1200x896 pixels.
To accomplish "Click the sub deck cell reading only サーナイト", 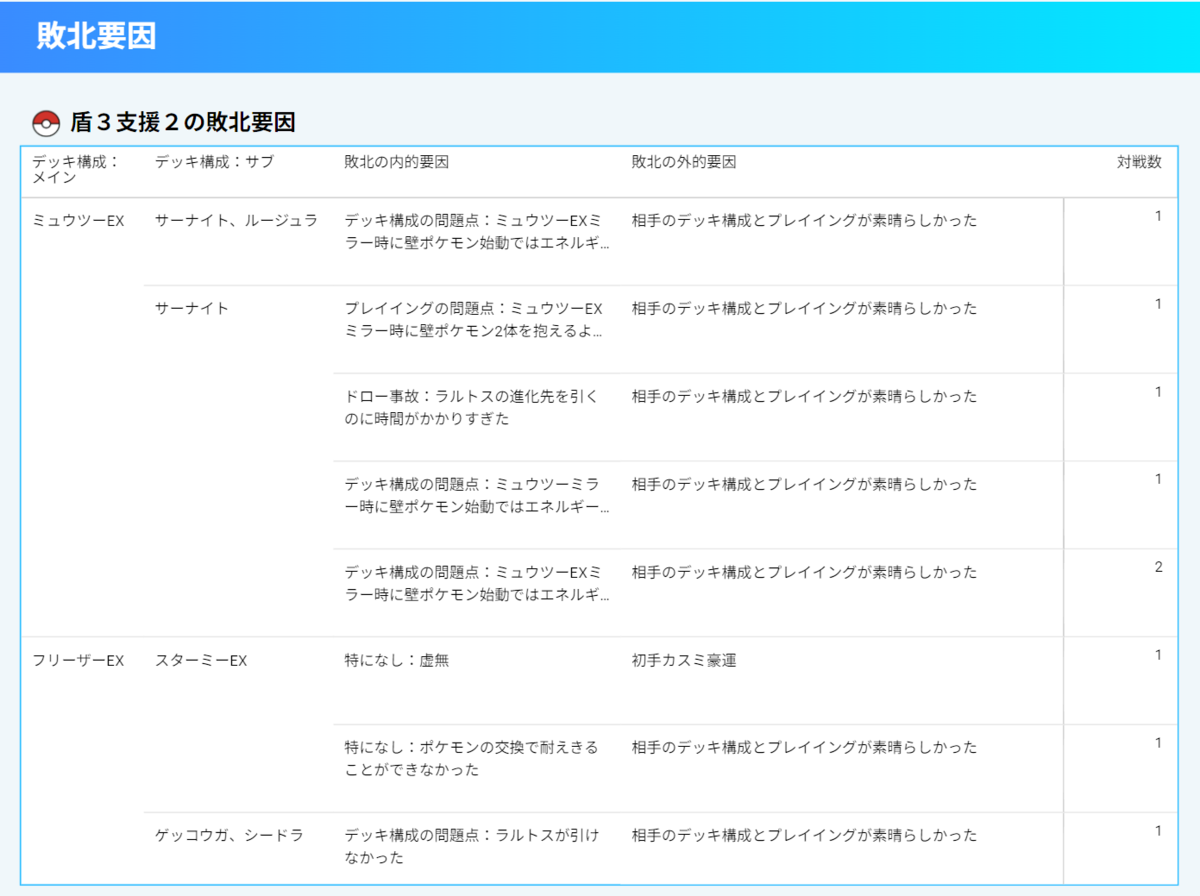I will coord(191,309).
